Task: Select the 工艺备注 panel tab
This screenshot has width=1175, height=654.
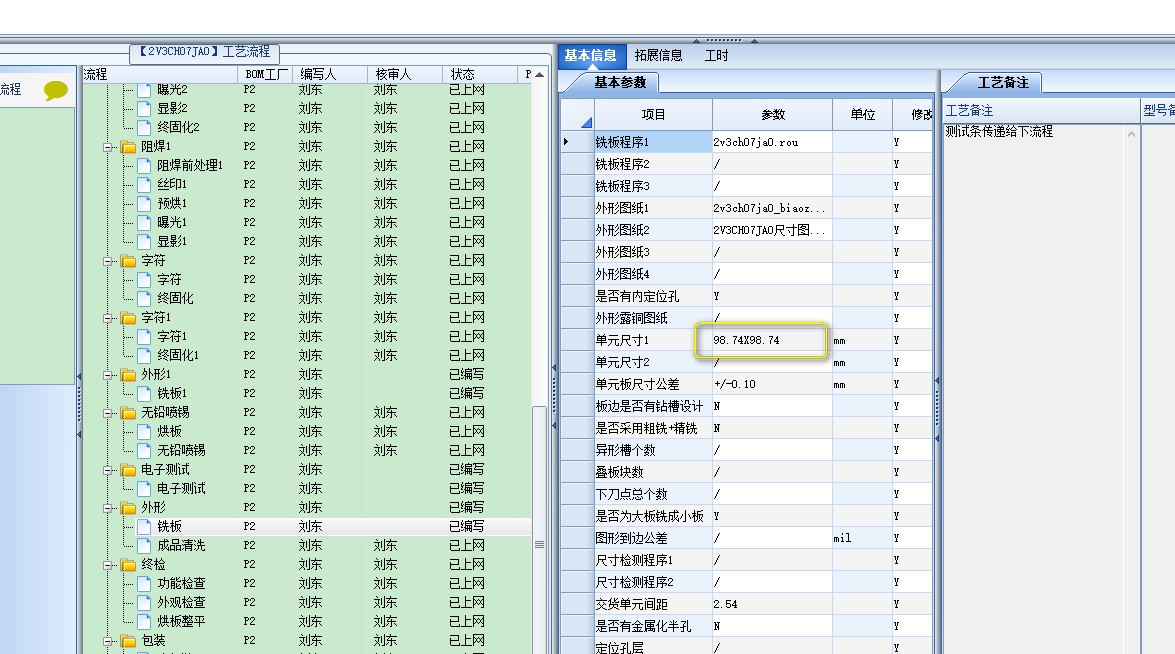Action: click(x=1003, y=82)
